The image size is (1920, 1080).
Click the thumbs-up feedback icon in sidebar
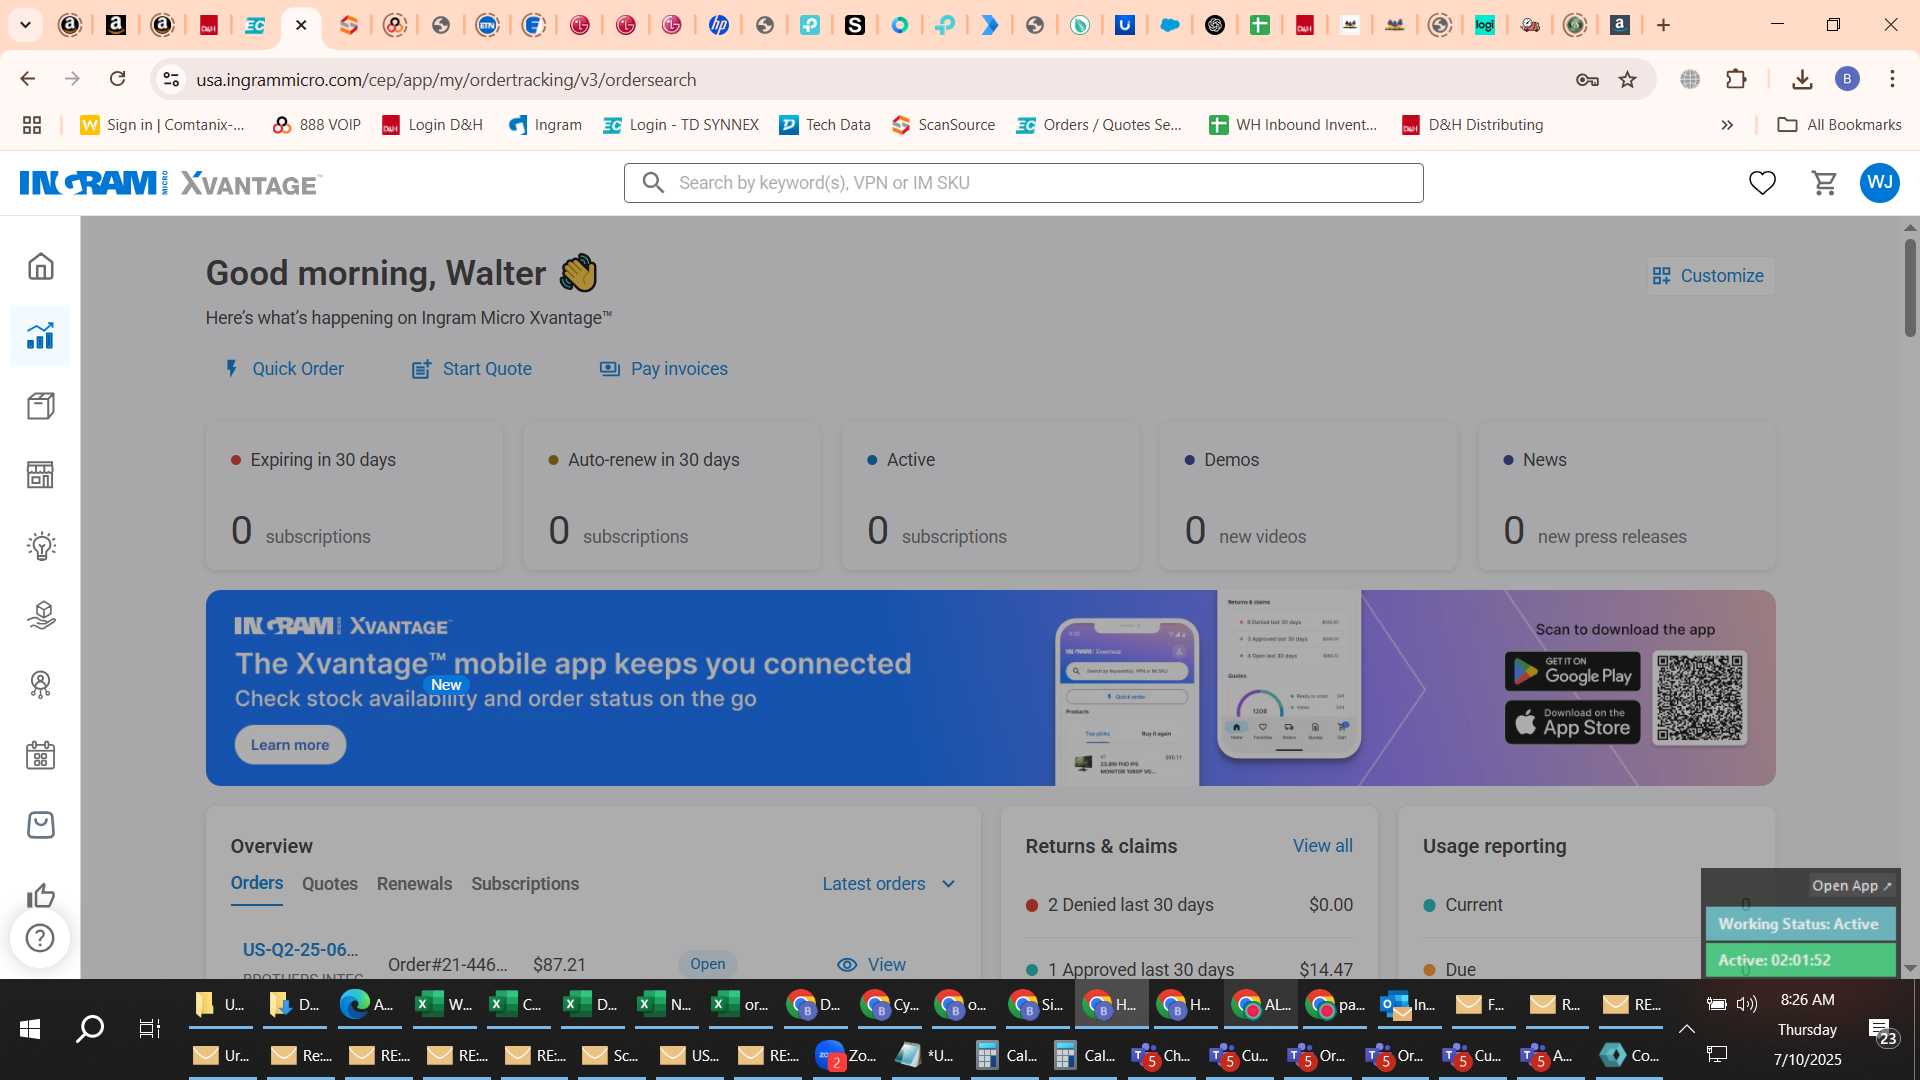click(40, 894)
